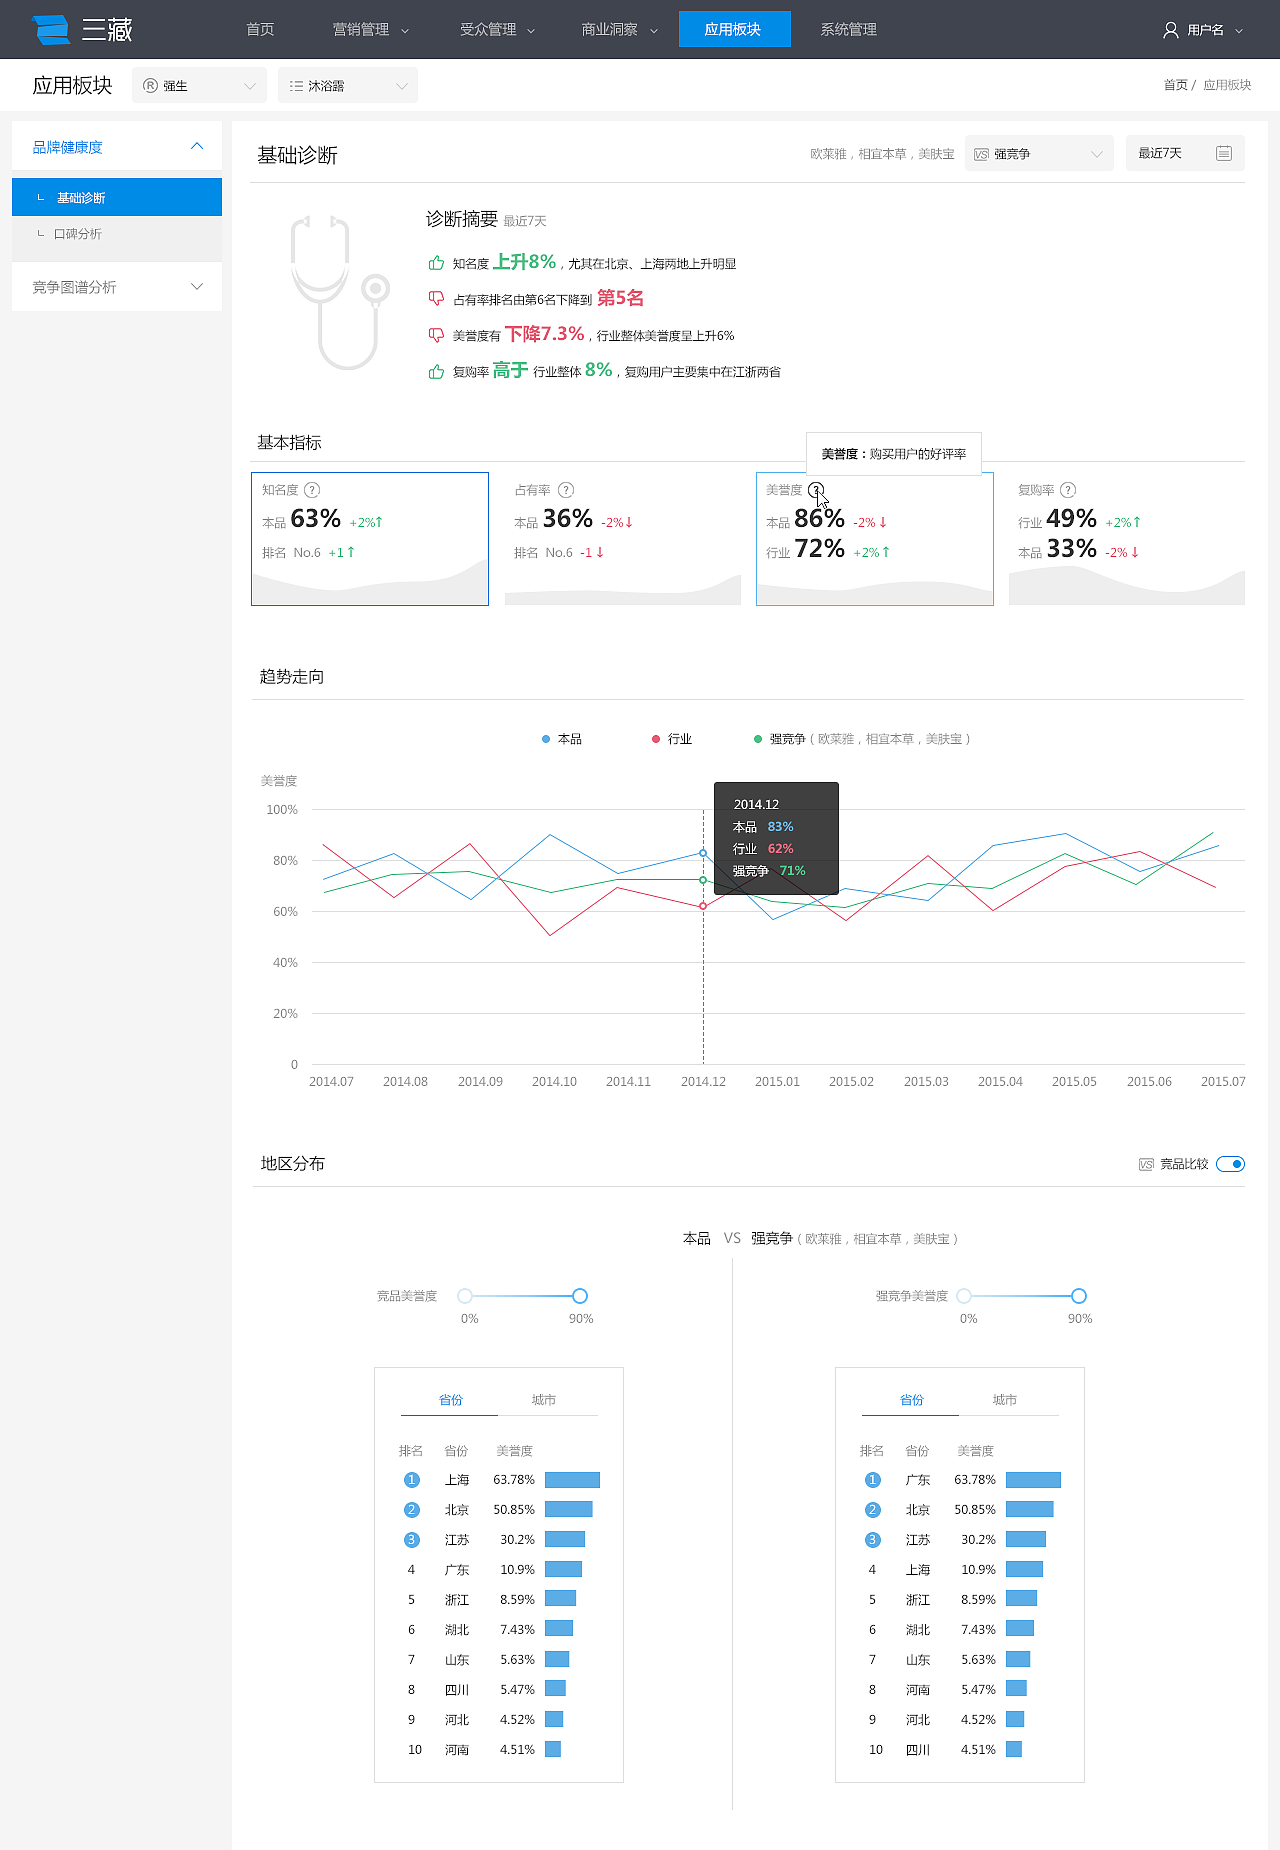Click the VS icon in 强竞争 dropdown
The height and width of the screenshot is (1850, 1280).
(x=982, y=154)
